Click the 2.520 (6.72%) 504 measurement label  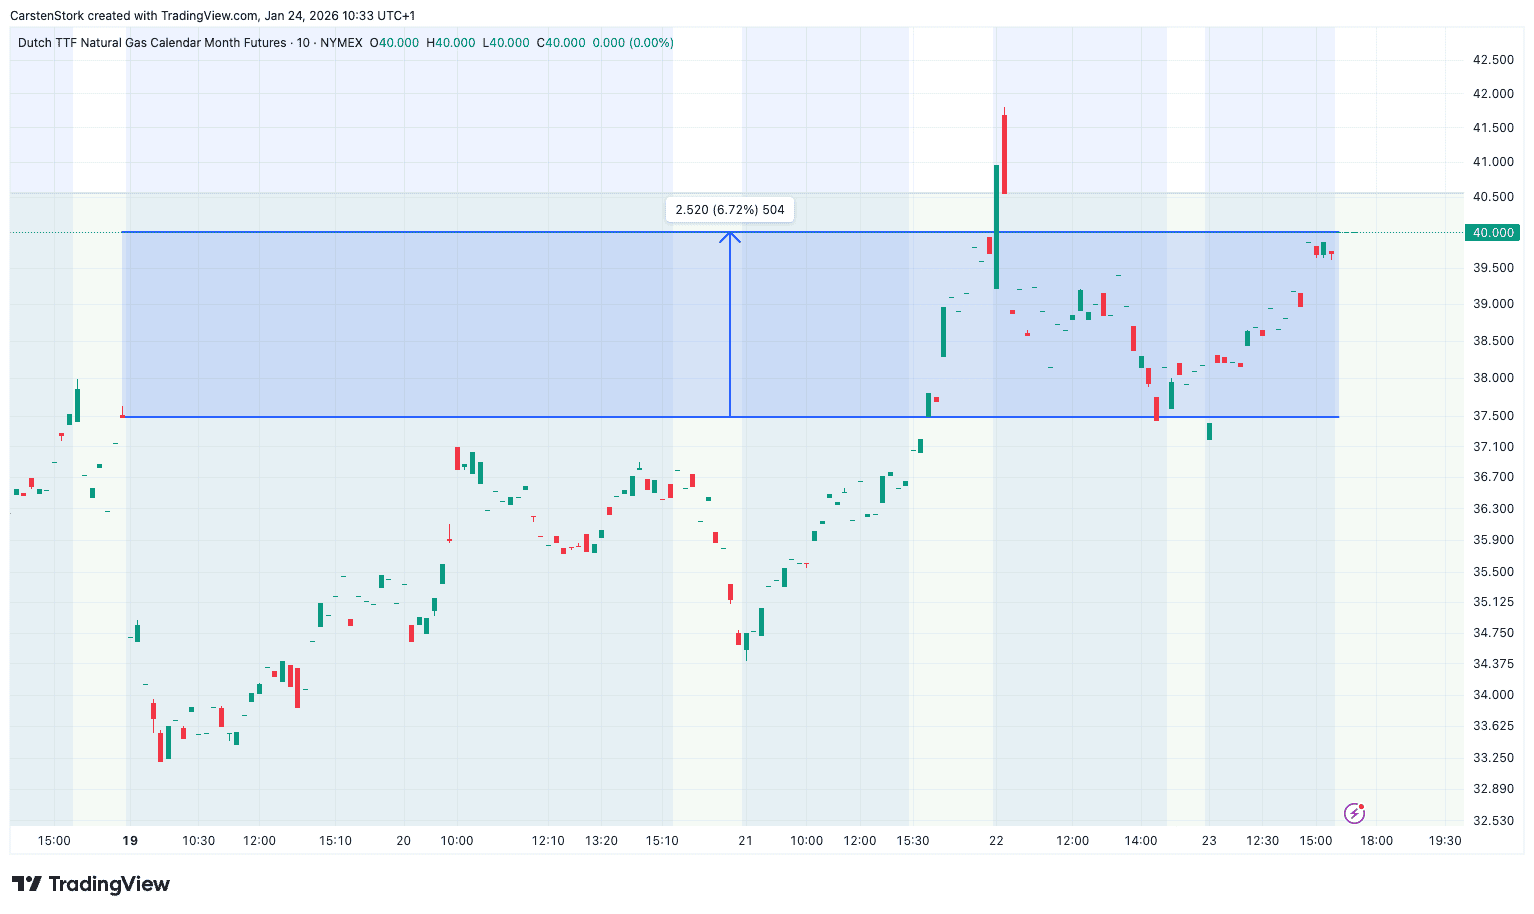pyautogui.click(x=730, y=210)
